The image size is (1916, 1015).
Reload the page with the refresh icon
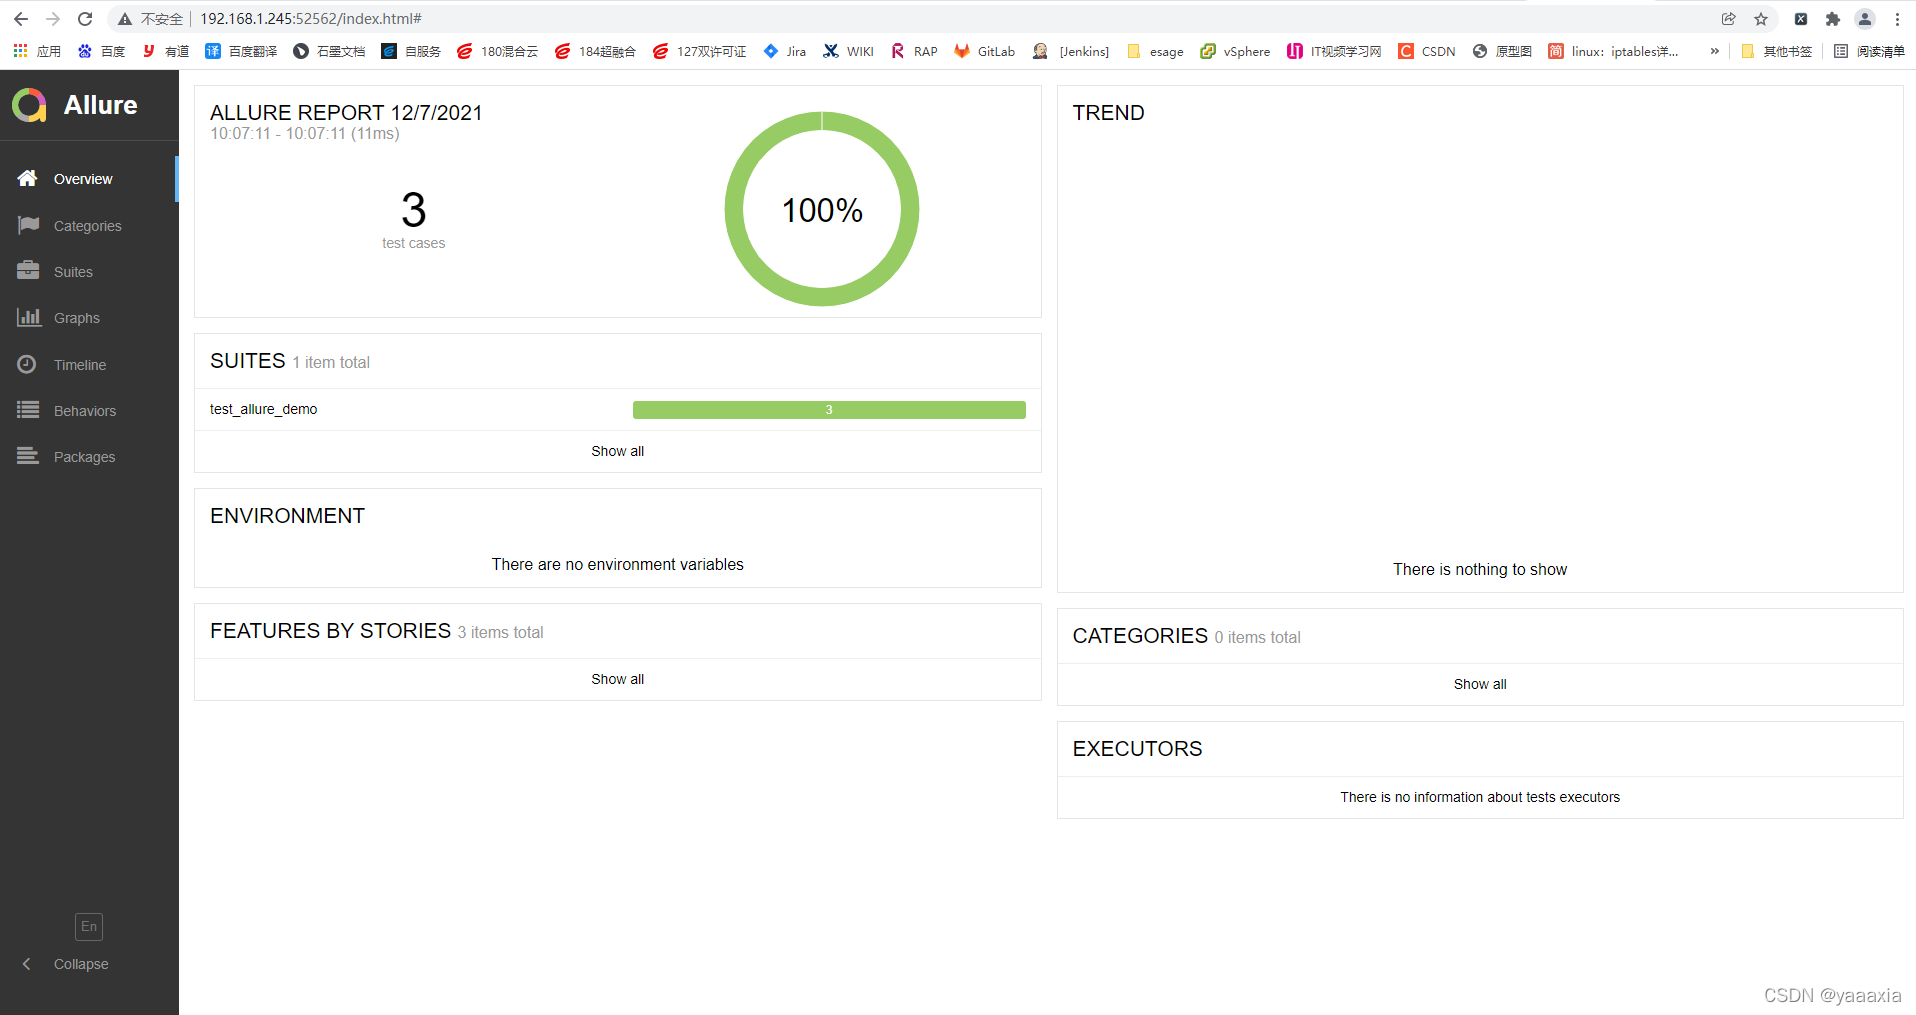tap(85, 19)
